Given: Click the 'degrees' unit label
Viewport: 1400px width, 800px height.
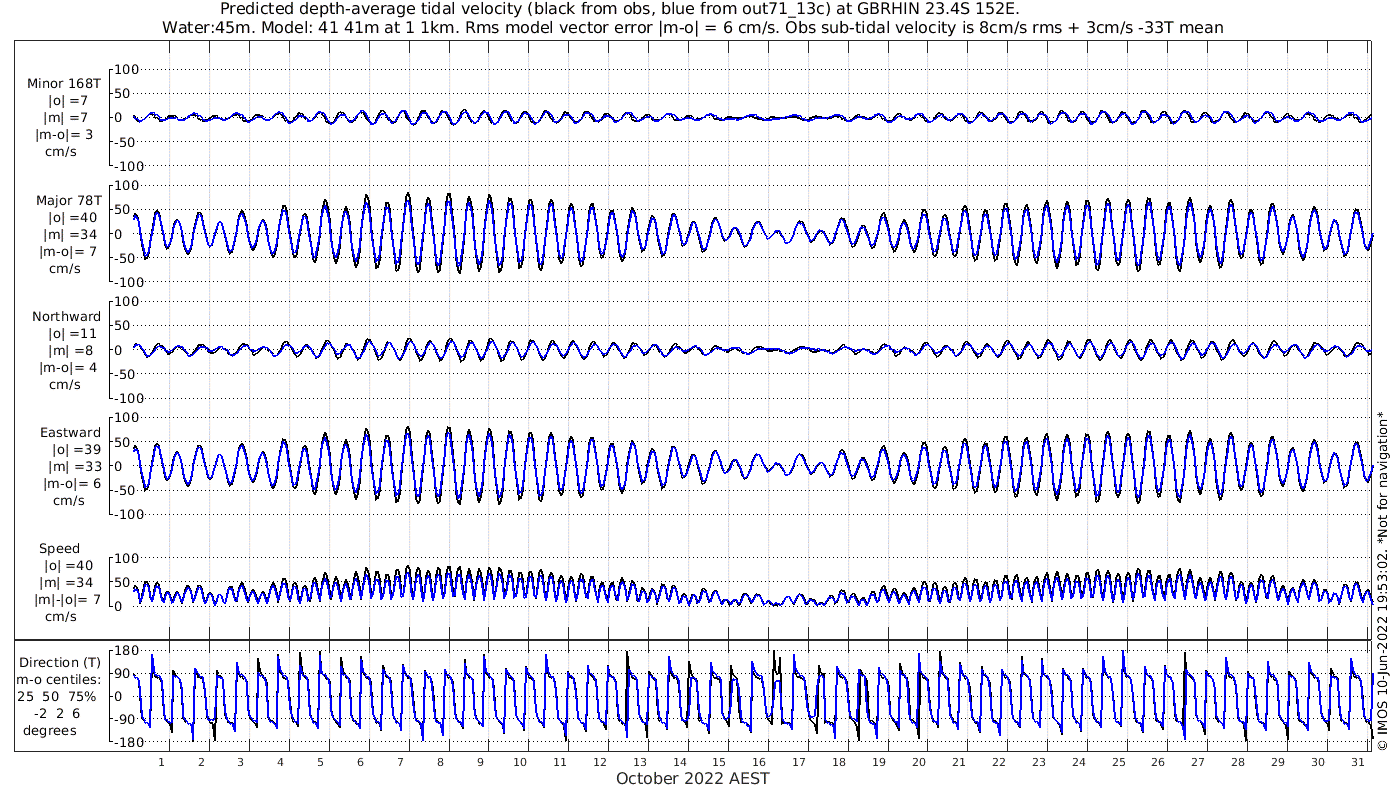Looking at the screenshot, I should [x=50, y=730].
